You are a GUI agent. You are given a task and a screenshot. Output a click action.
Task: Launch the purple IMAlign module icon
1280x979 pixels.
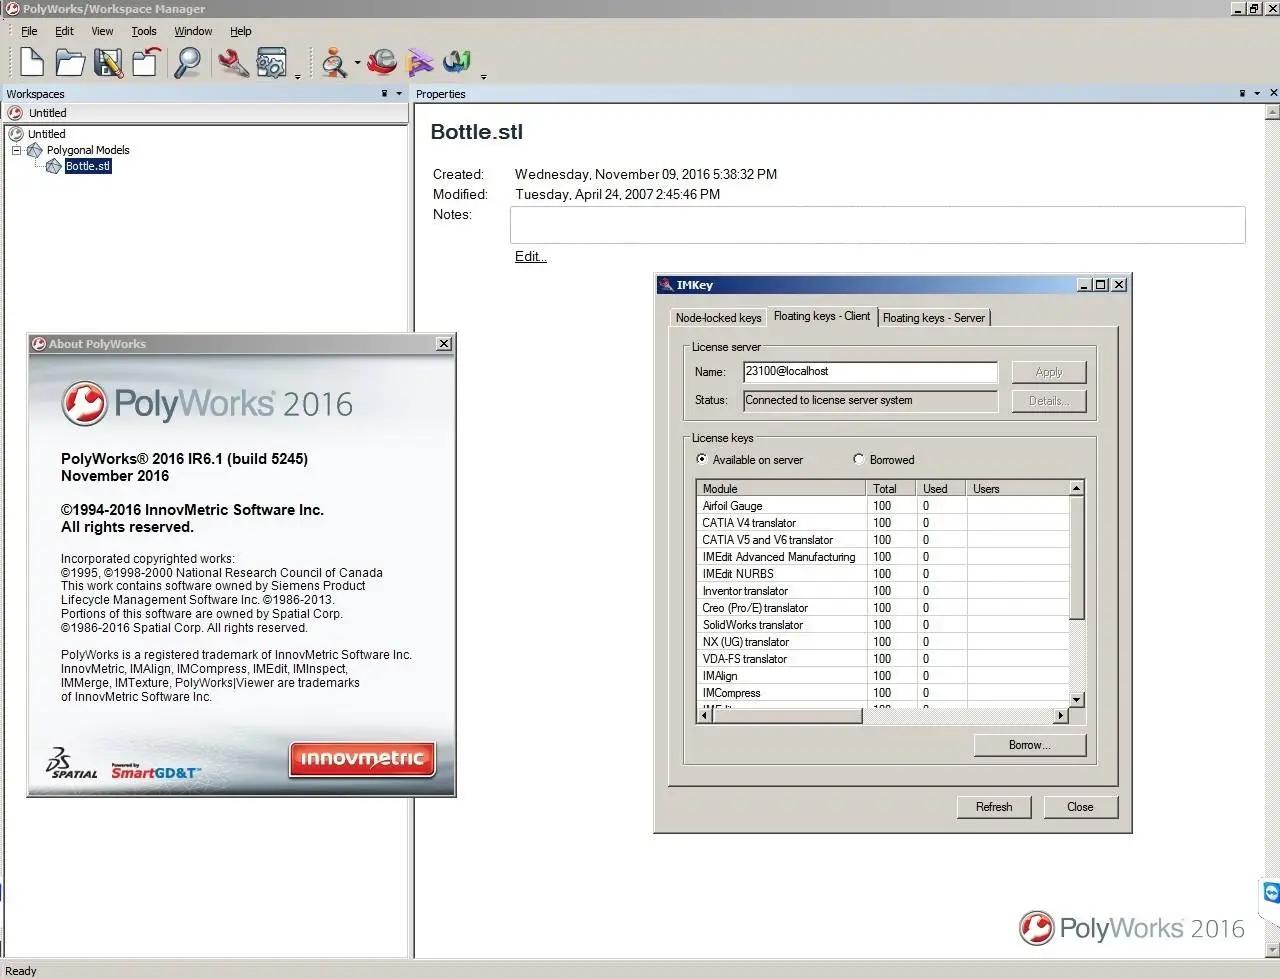coord(420,62)
